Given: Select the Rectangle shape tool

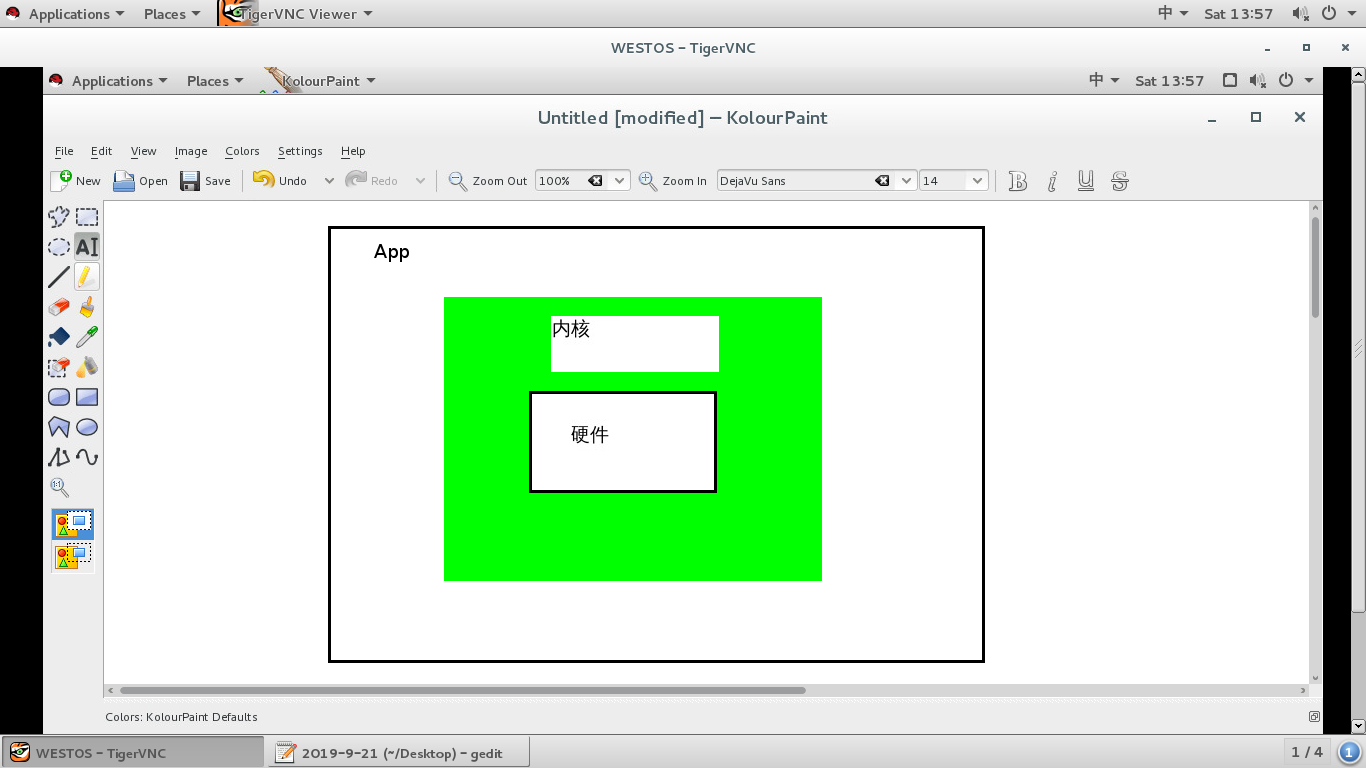Looking at the screenshot, I should coord(87,397).
